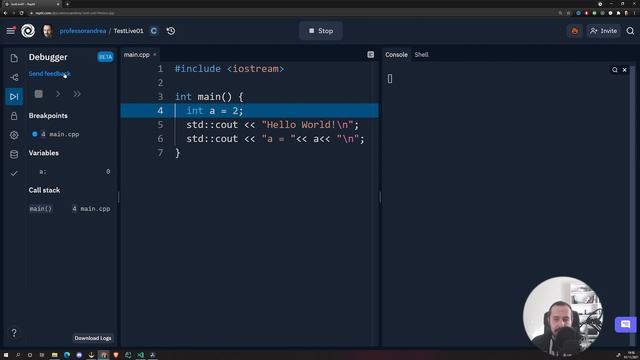This screenshot has width=640, height=360.
Task: Click the highlighted 'int a = 2;' line
Action: pyautogui.click(x=215, y=111)
